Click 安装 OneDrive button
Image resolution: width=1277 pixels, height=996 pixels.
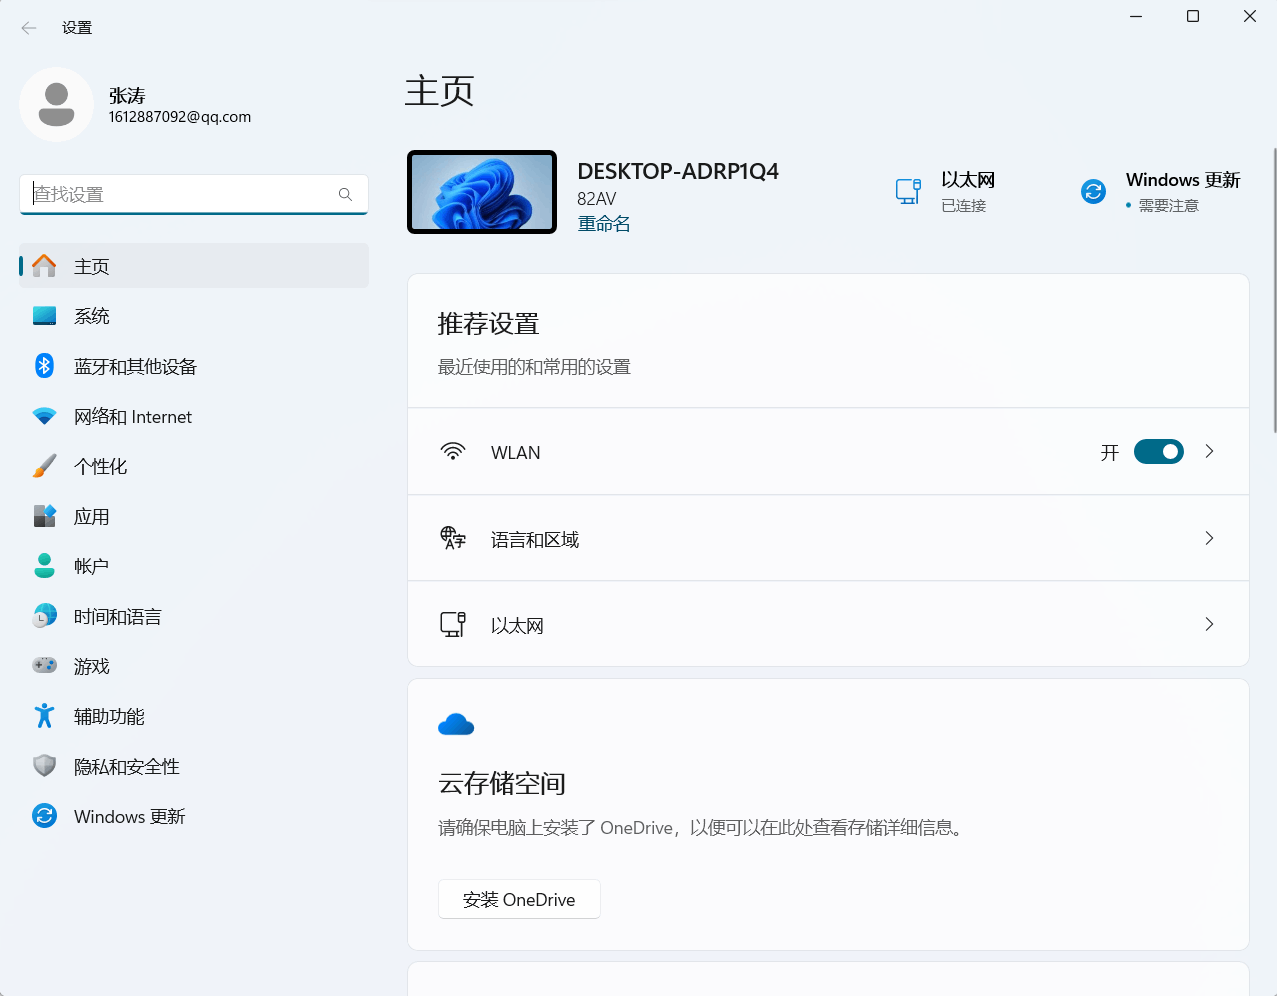click(519, 899)
